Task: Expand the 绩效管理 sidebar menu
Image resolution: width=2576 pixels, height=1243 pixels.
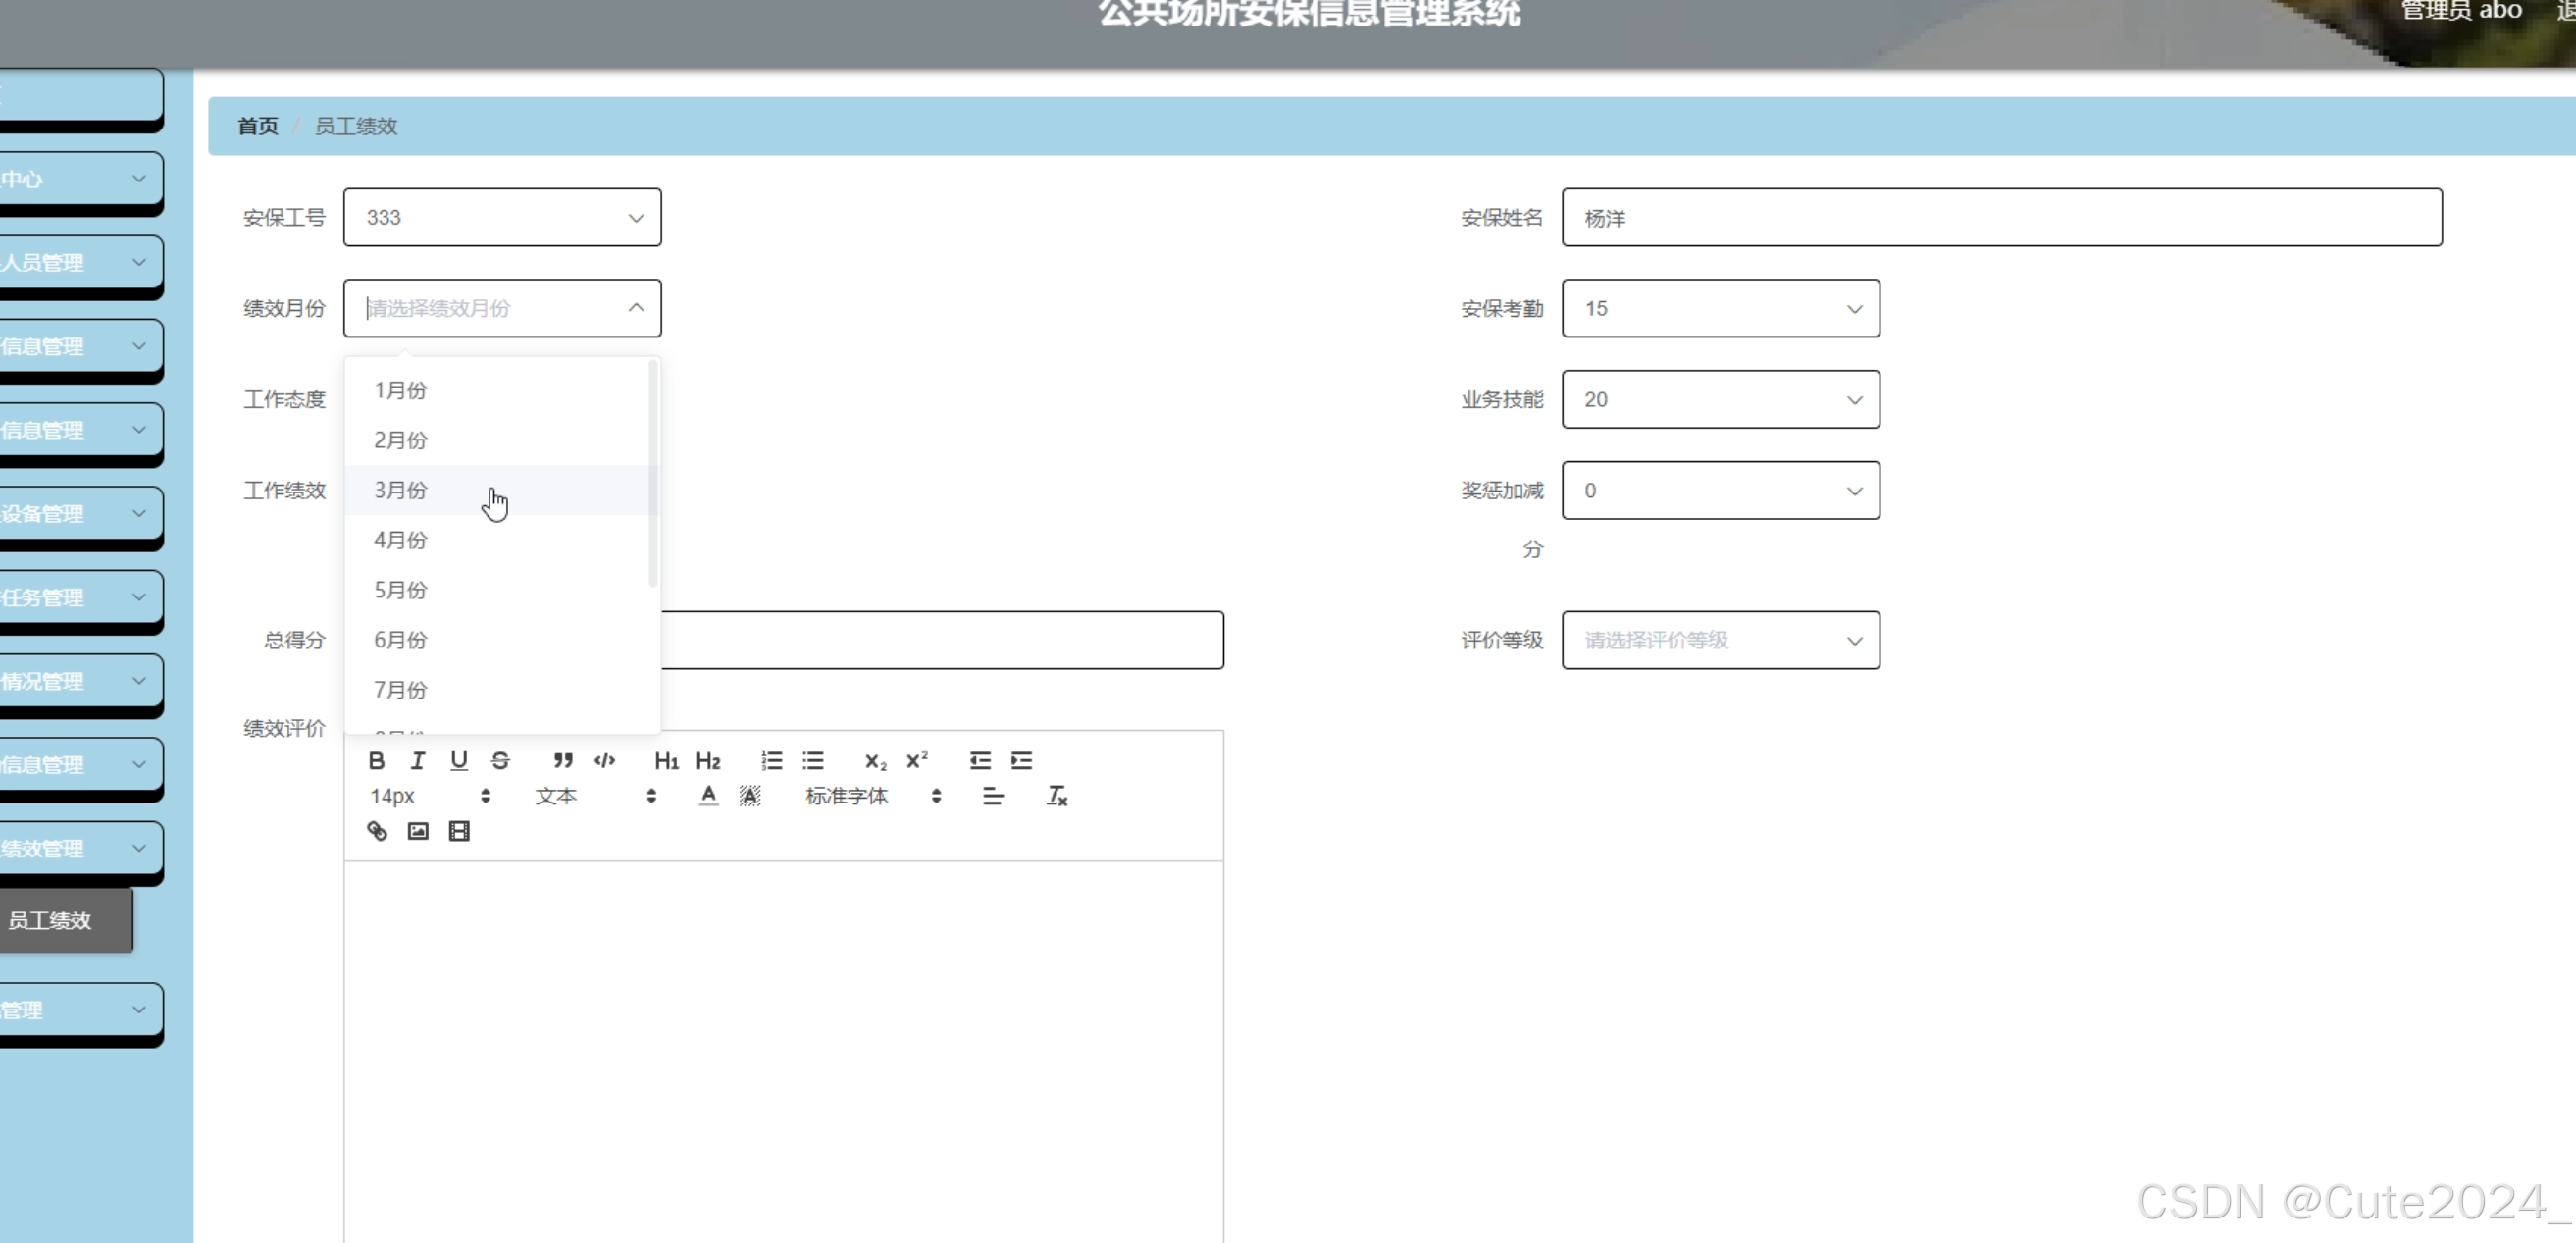Action: point(80,849)
